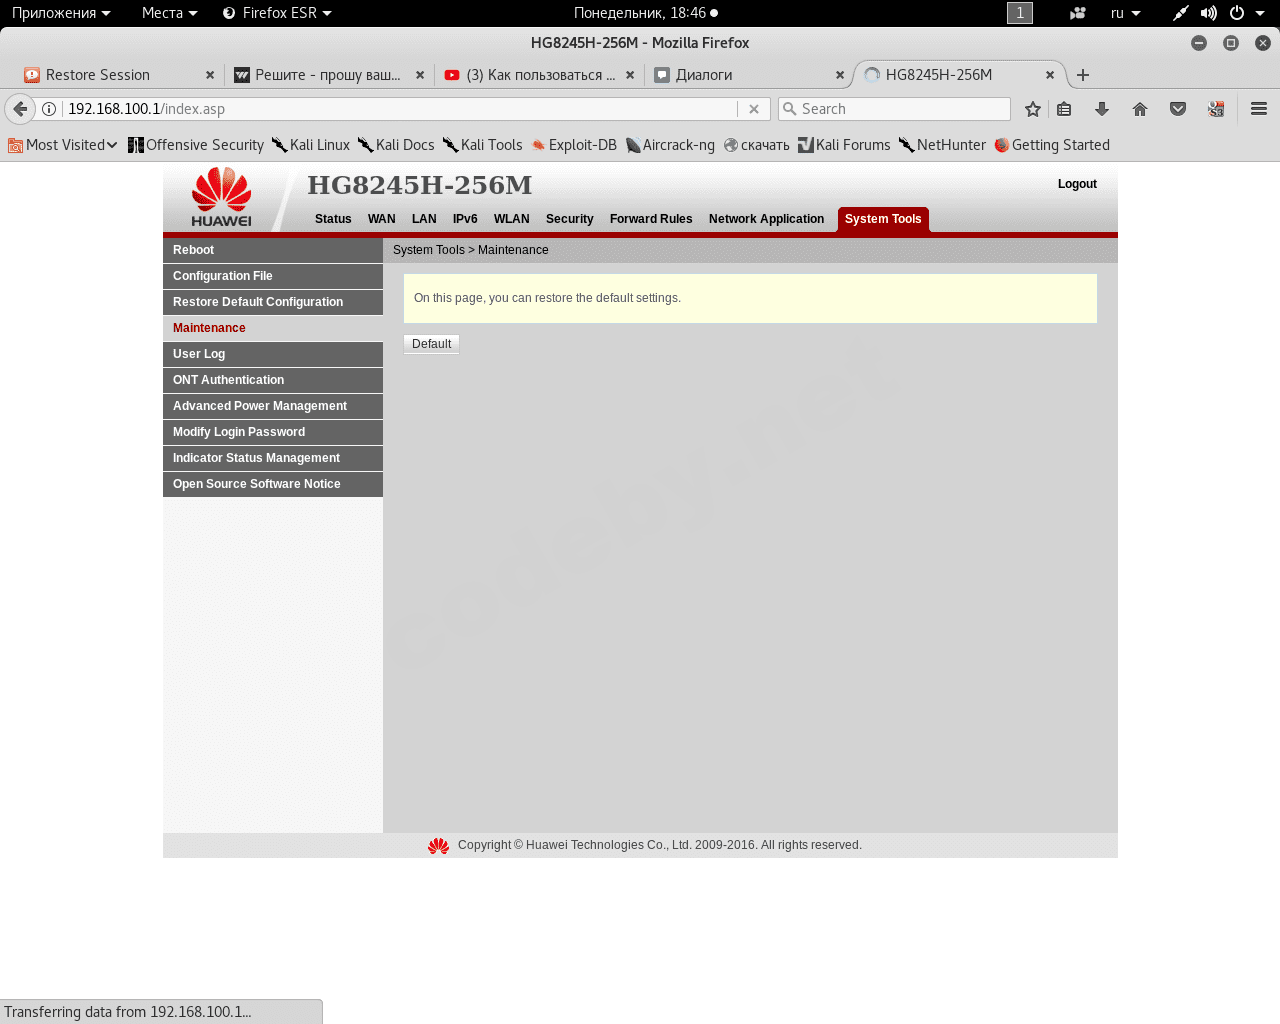1280x1024 pixels.
Task: Stop loading with the address bar X
Action: click(x=754, y=109)
